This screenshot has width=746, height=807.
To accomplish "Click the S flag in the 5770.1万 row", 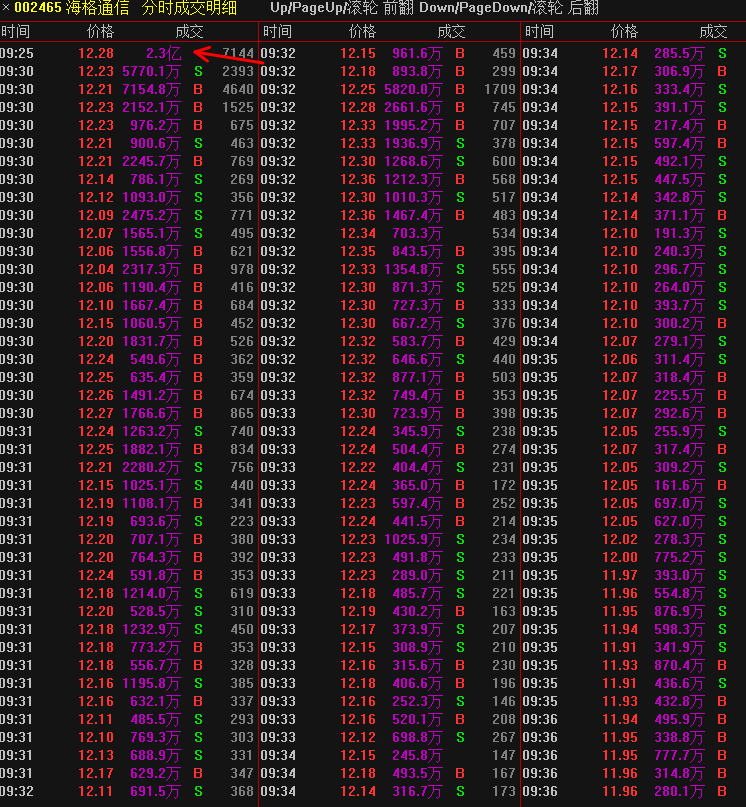I will [198, 72].
